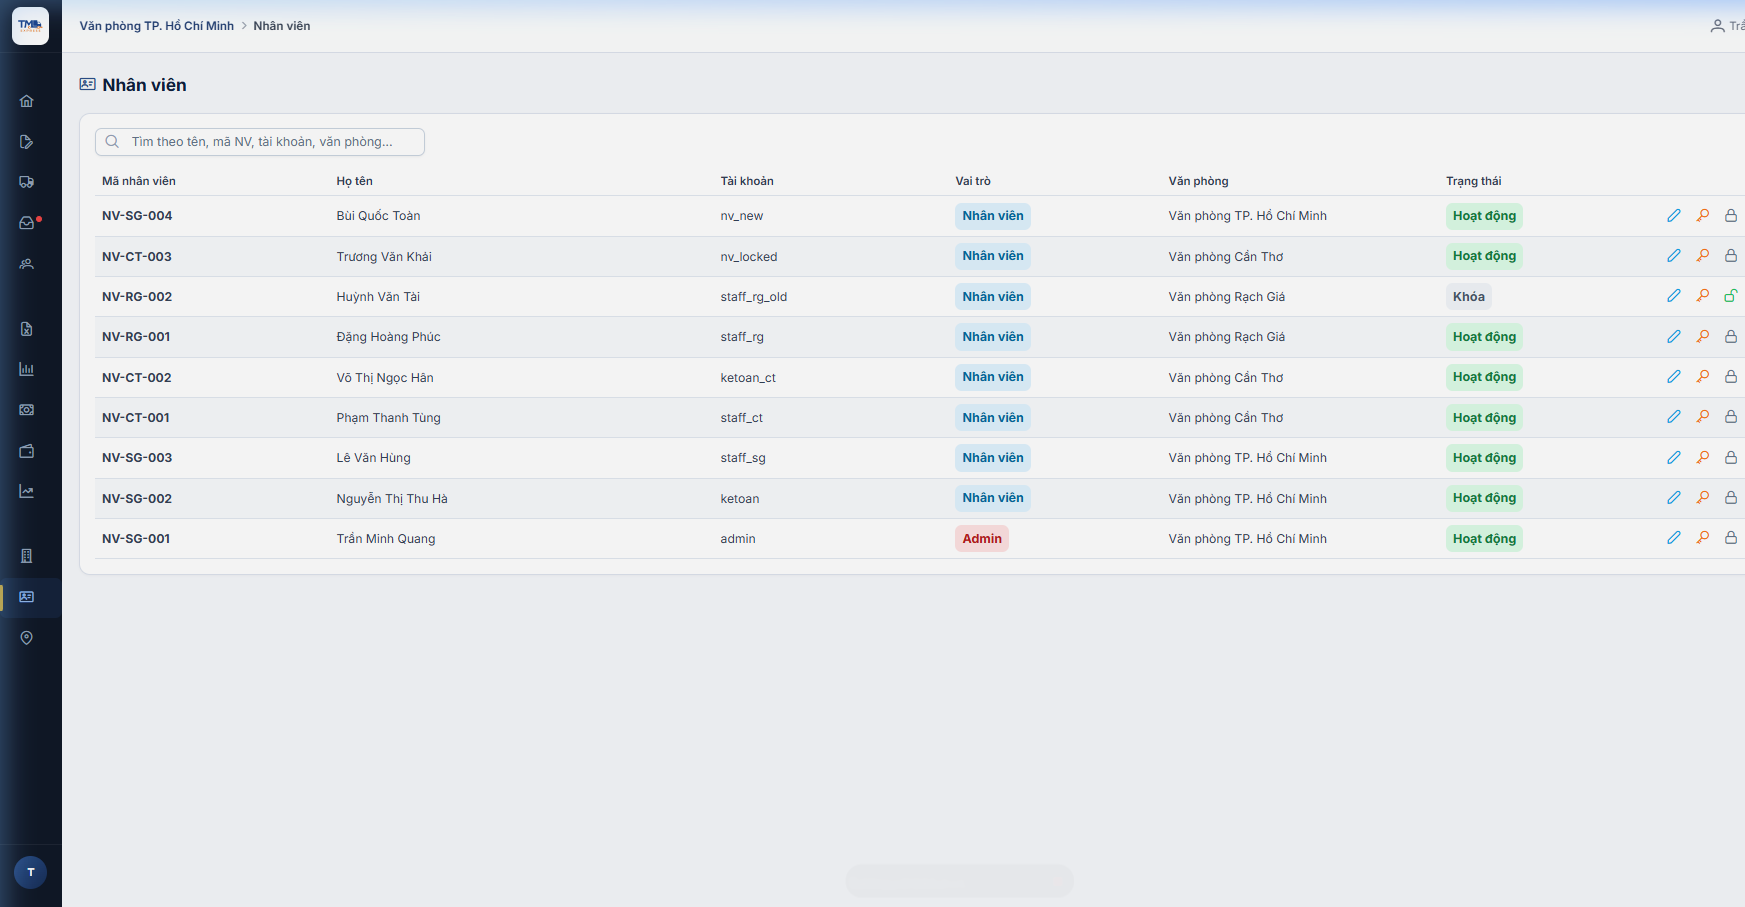Reset password for Huỳnh Văn Tài
Viewport: 1745px width, 907px height.
[1703, 296]
